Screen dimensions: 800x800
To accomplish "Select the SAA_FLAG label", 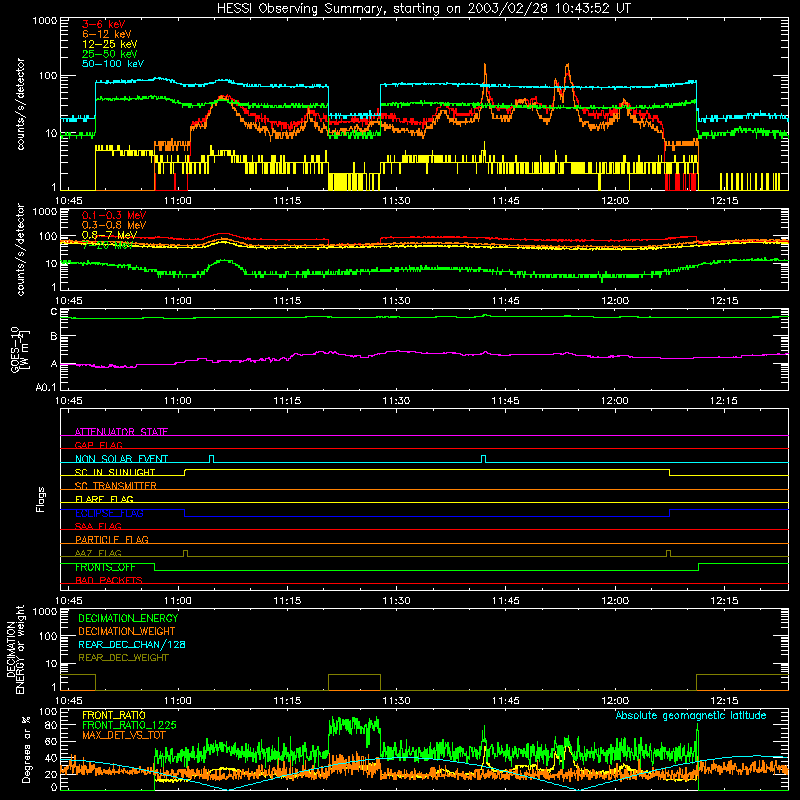I will [x=98, y=526].
